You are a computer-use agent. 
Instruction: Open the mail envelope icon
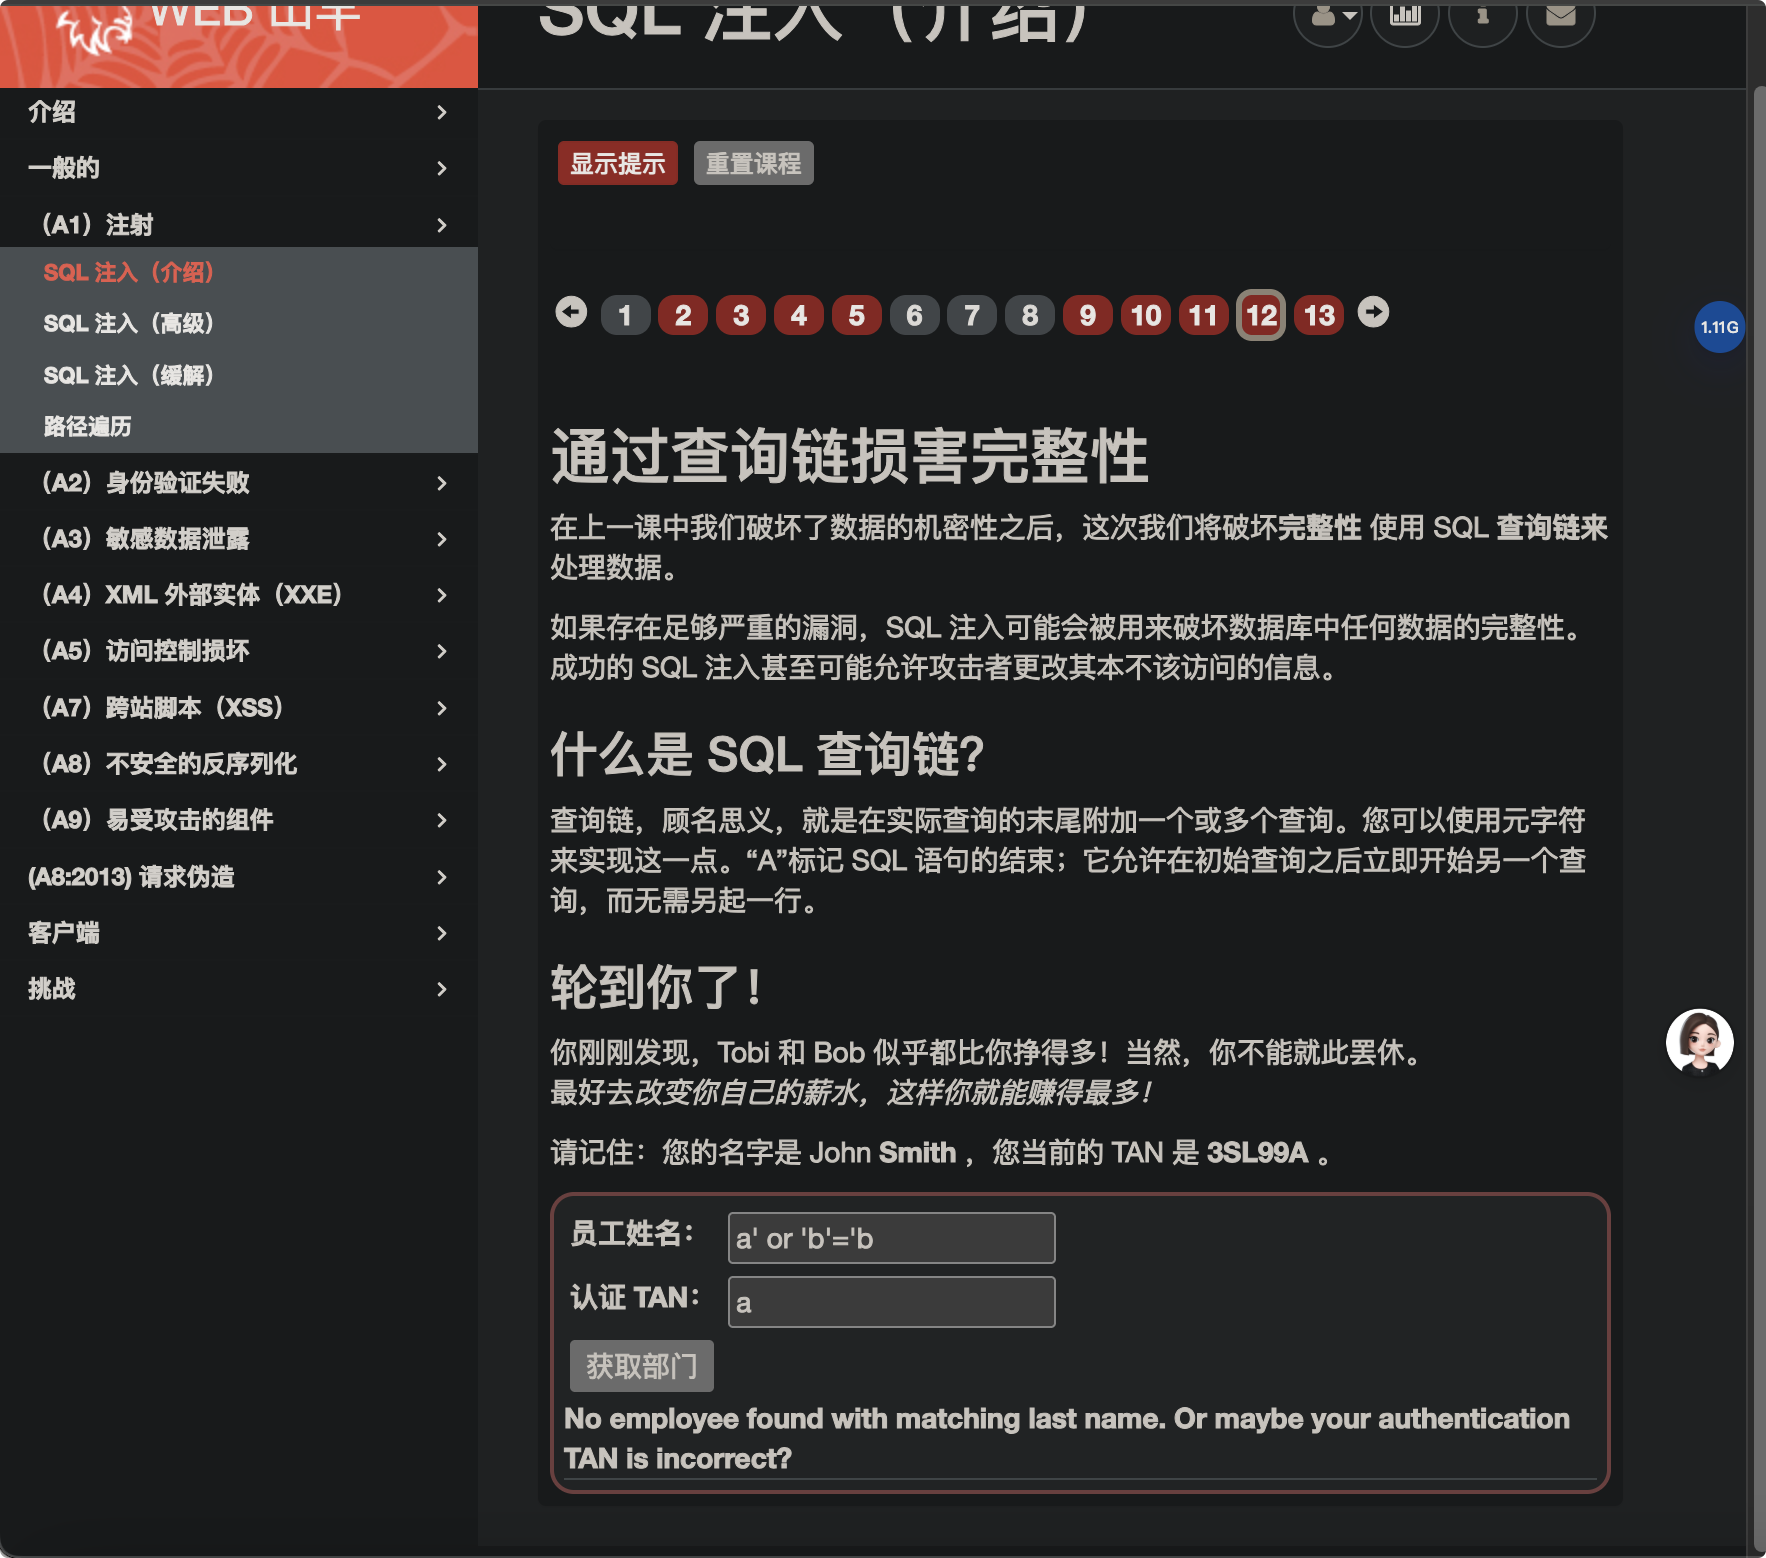click(1561, 16)
